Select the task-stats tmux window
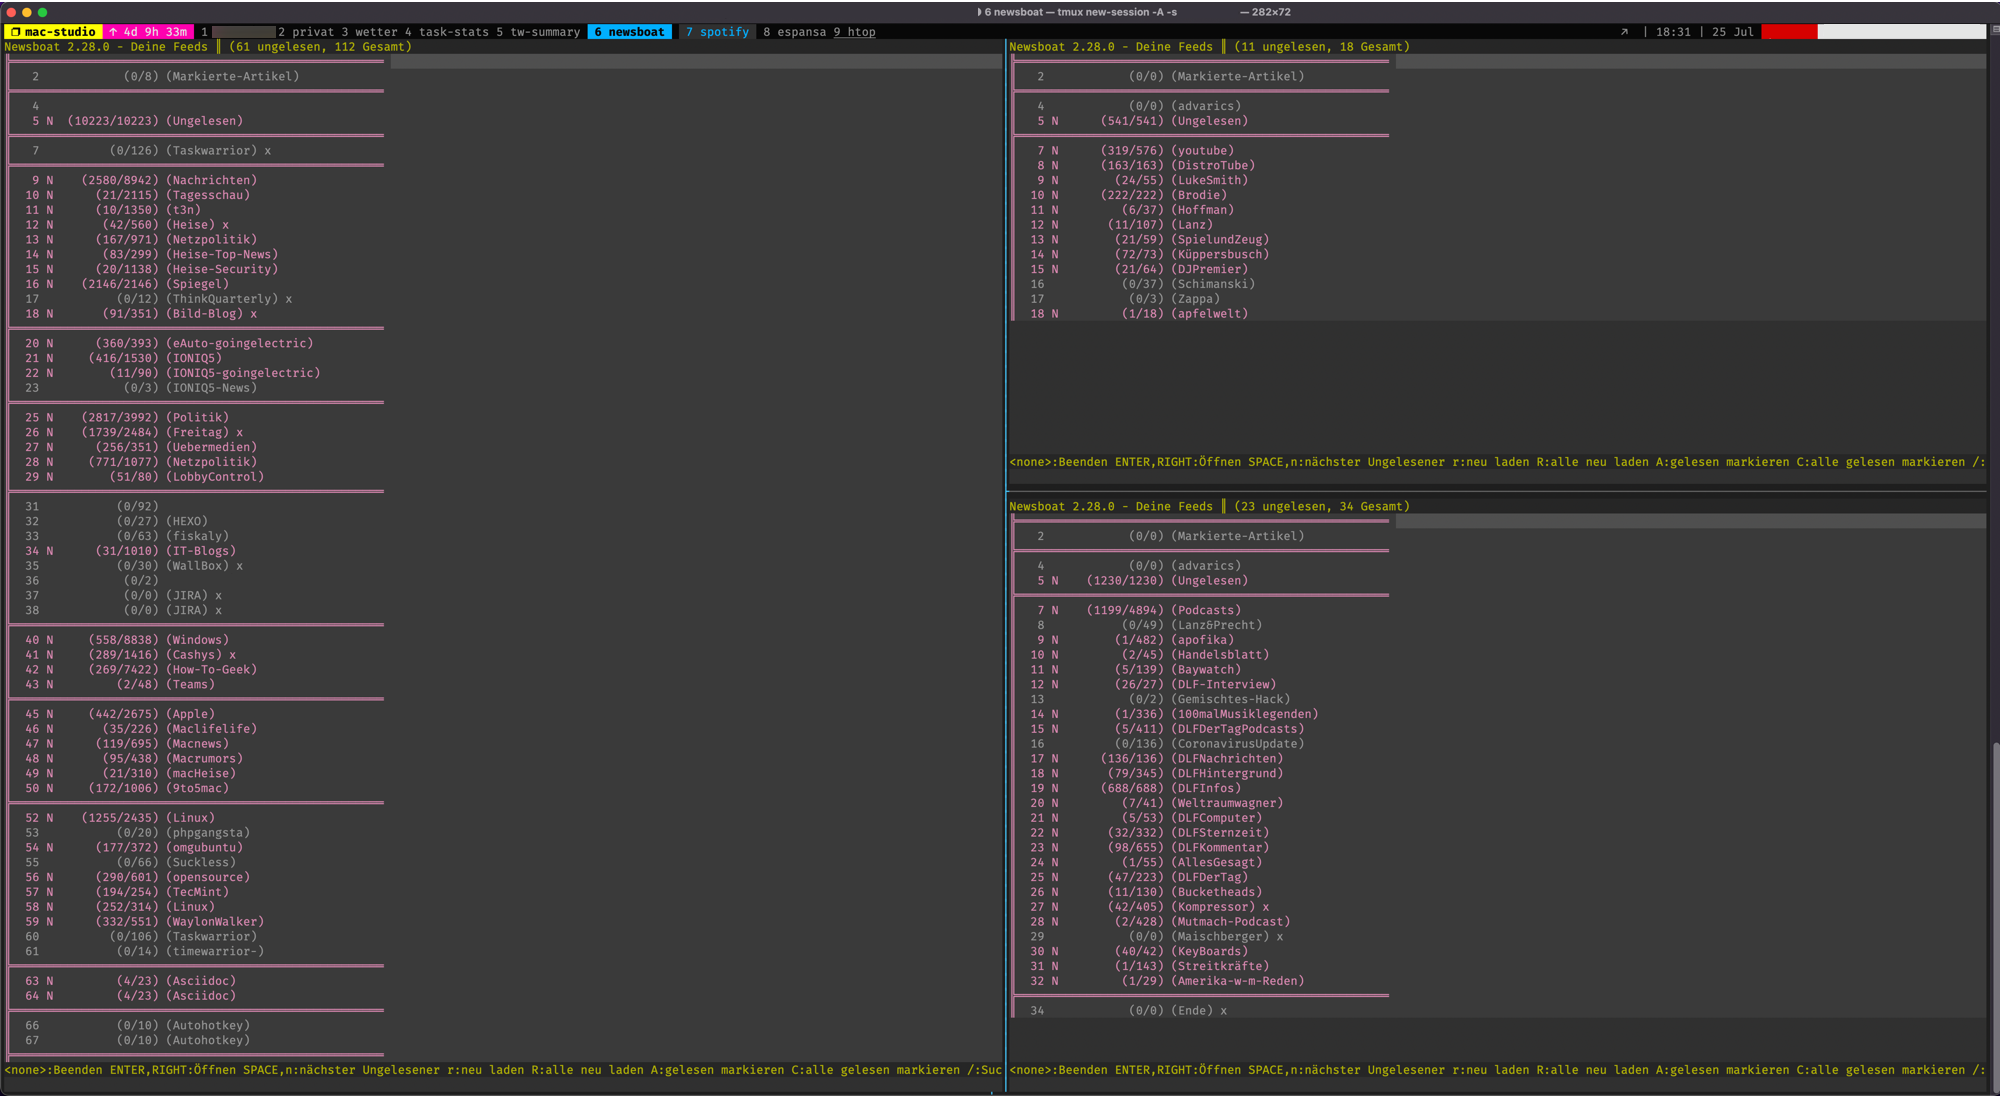 click(447, 32)
